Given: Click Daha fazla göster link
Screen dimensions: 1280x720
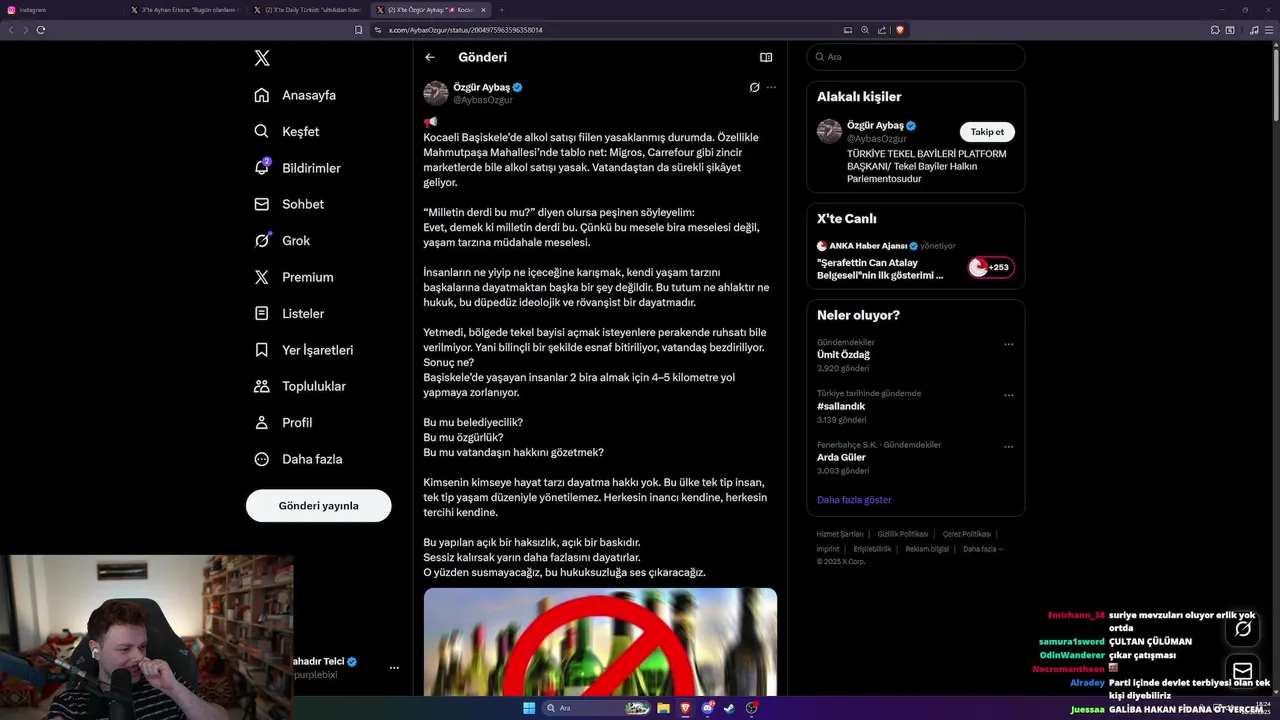Looking at the screenshot, I should 854,499.
